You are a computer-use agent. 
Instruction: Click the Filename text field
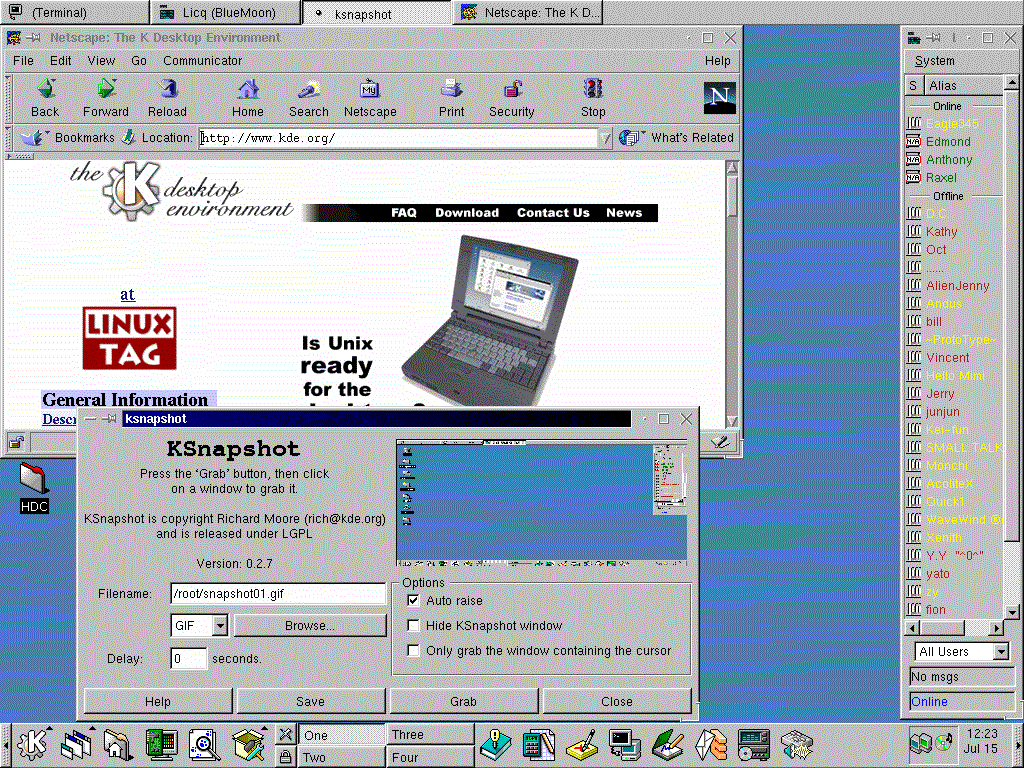coord(278,594)
